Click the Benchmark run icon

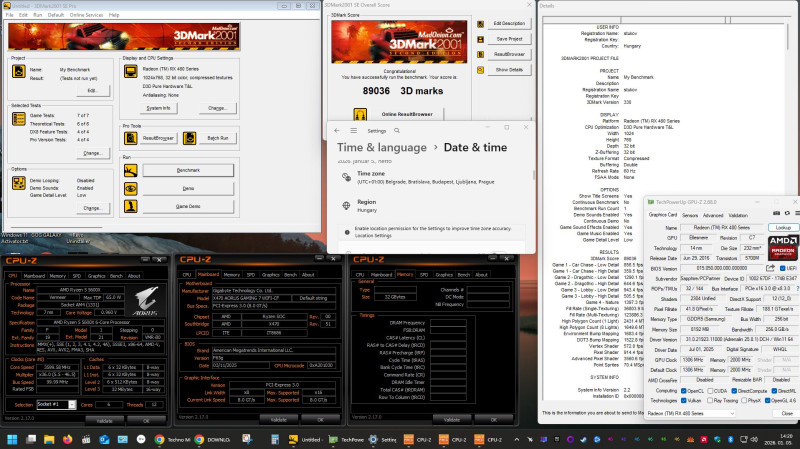131,170
